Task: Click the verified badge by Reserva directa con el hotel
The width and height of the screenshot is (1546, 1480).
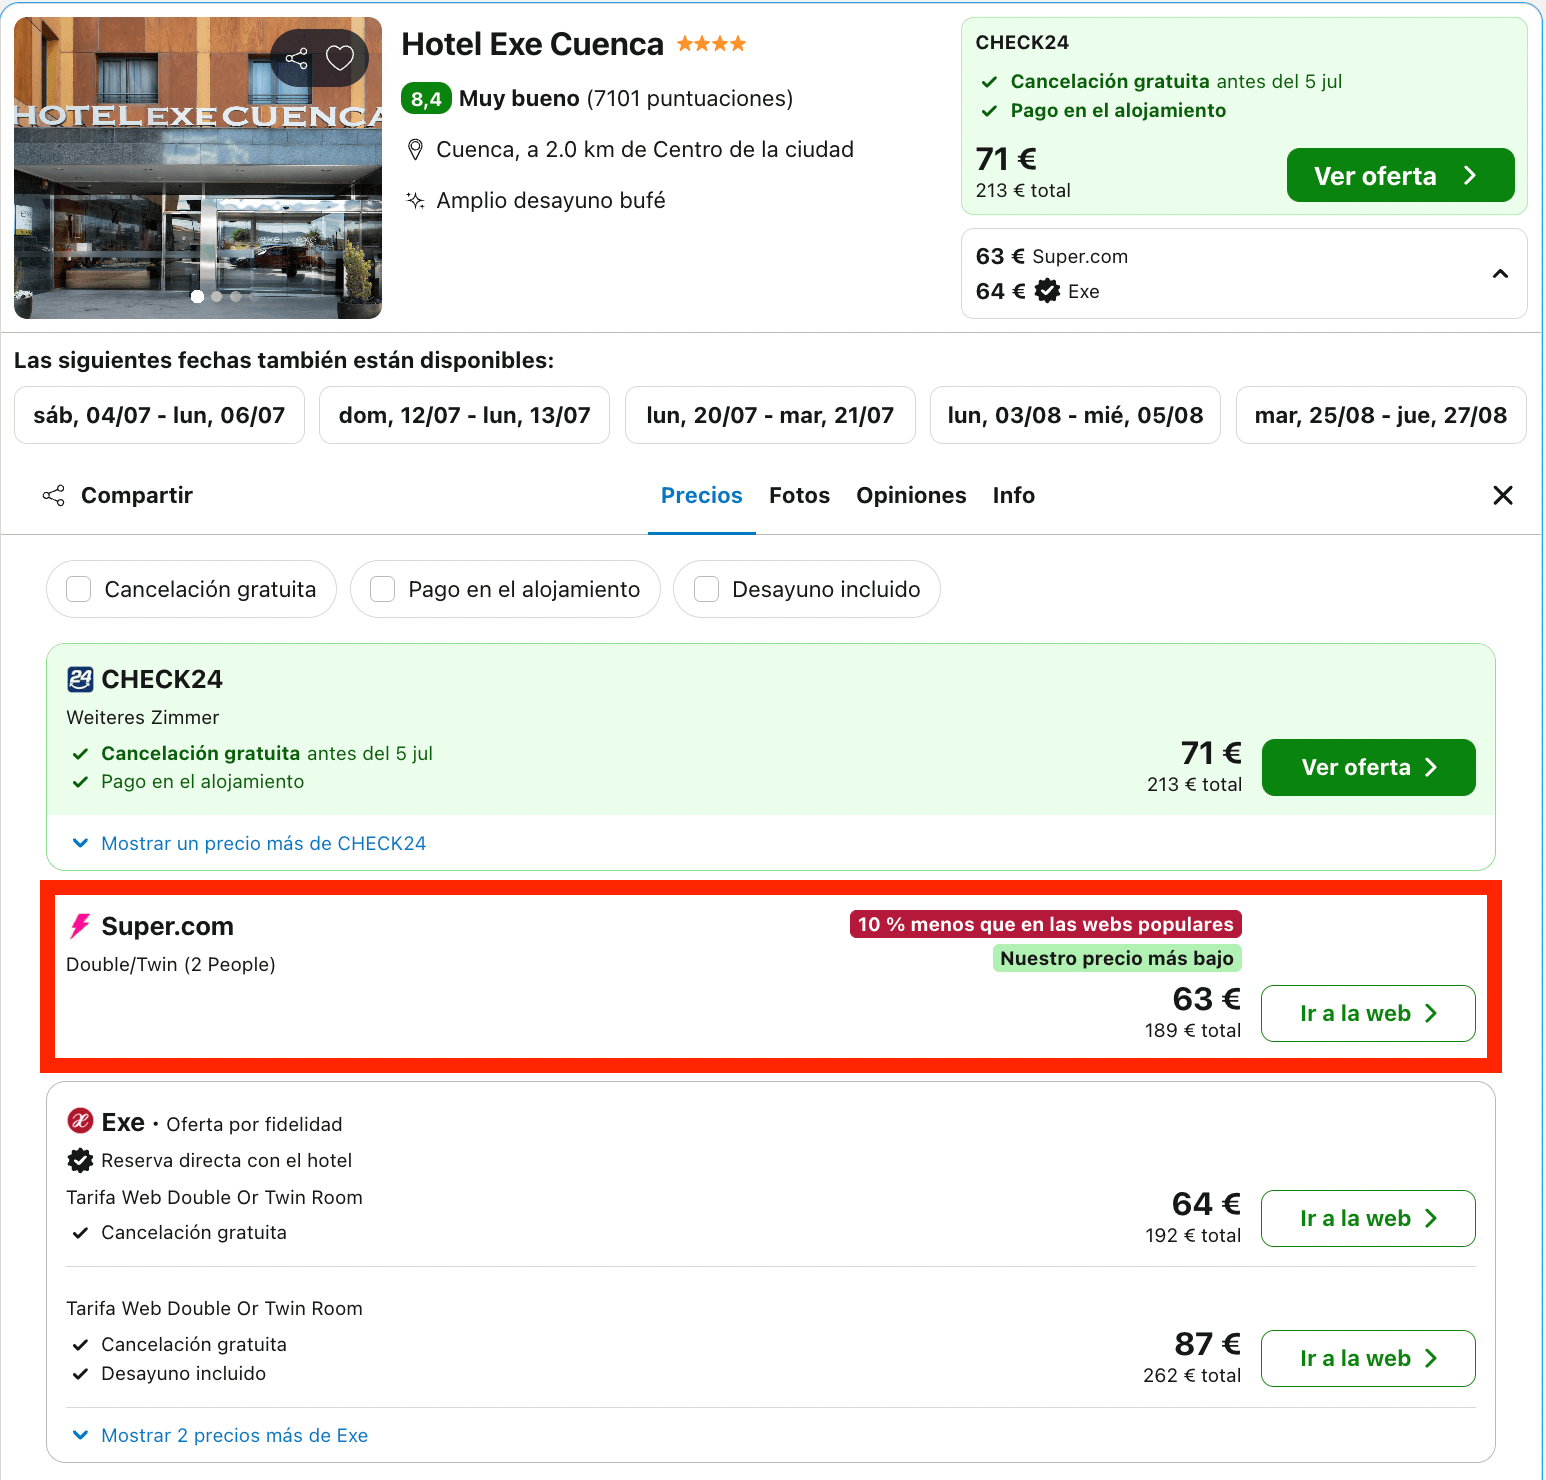Action: (80, 1160)
